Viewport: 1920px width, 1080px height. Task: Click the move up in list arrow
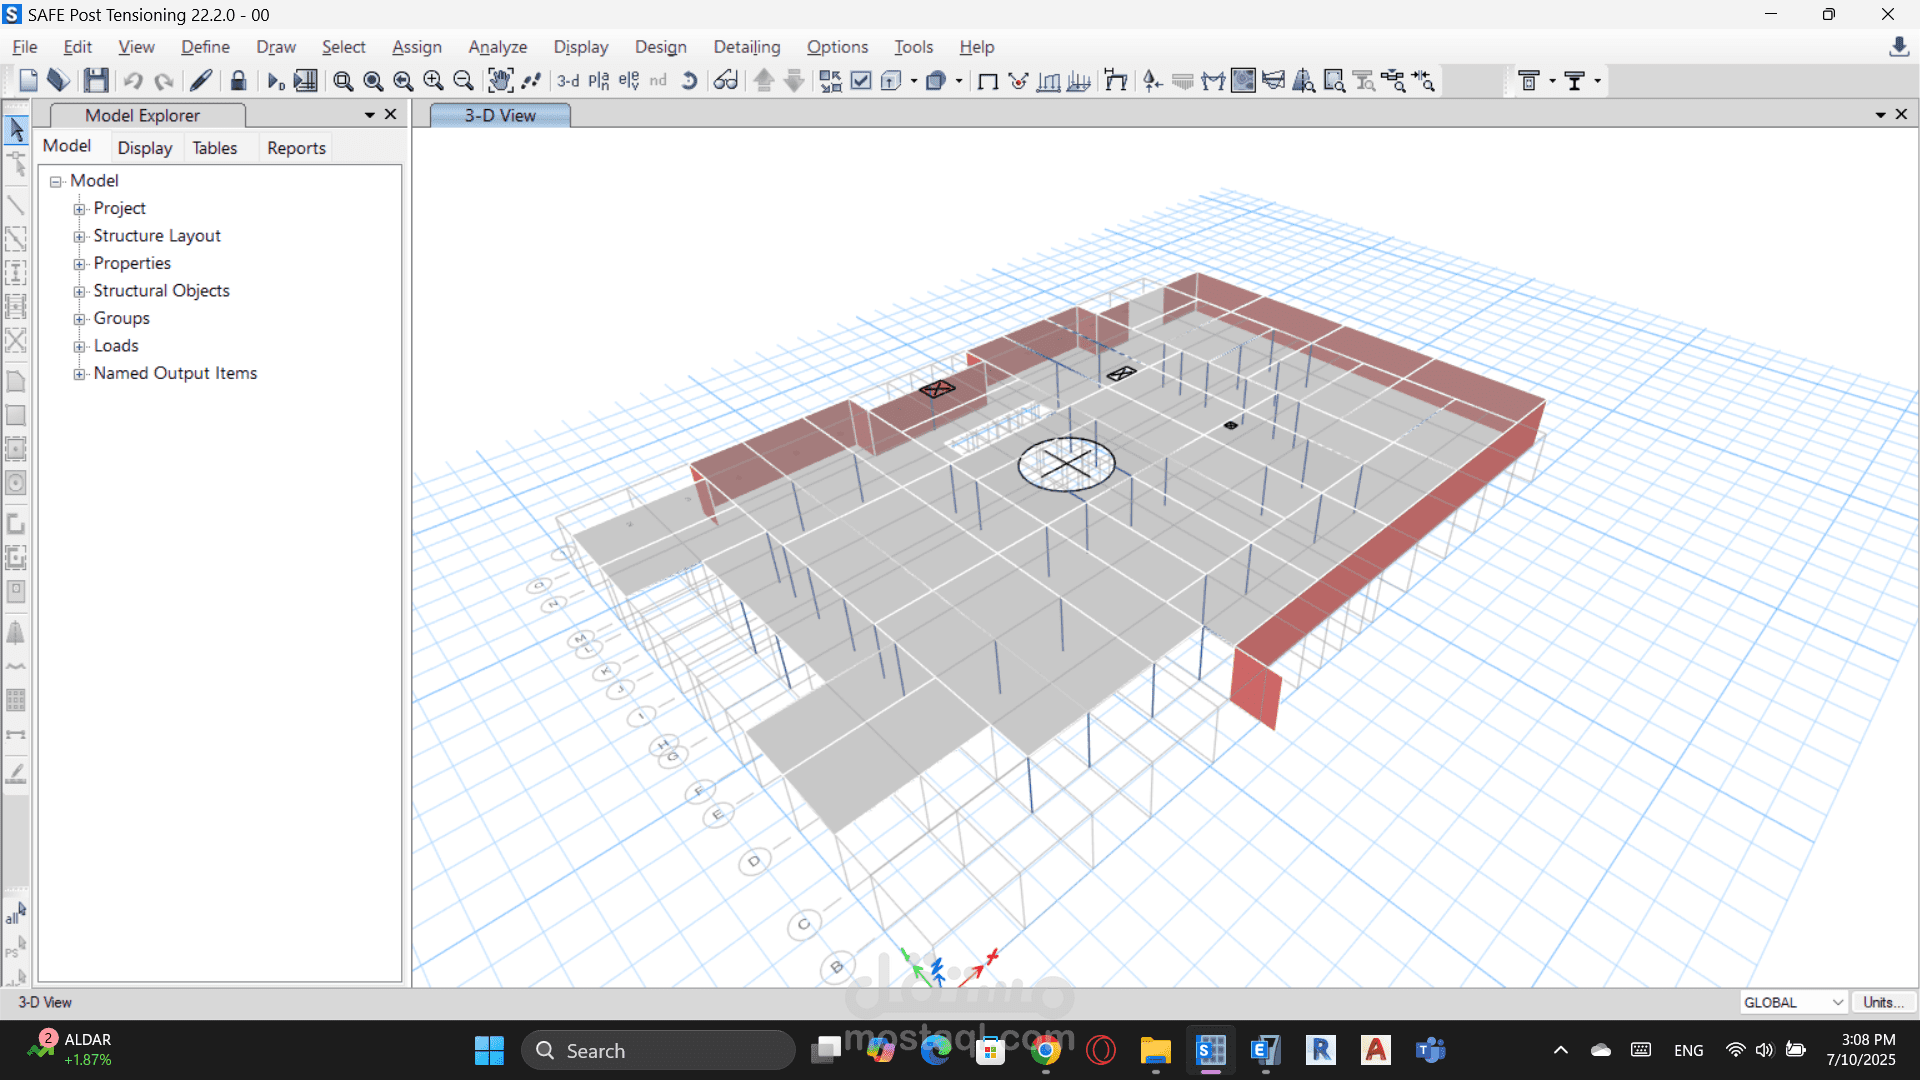[764, 81]
